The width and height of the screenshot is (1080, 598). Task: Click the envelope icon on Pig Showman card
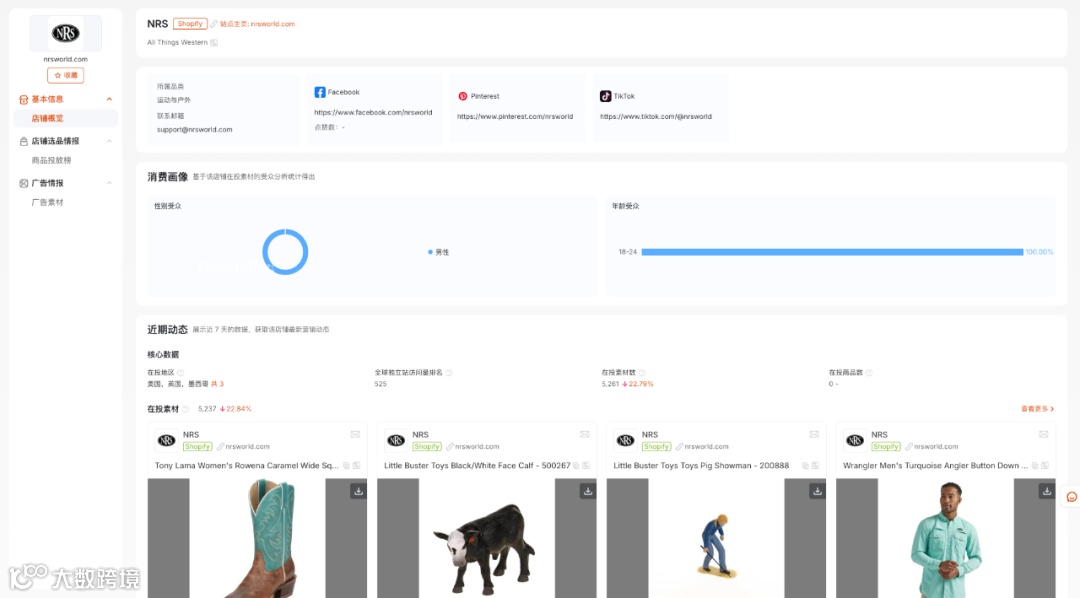pos(814,434)
